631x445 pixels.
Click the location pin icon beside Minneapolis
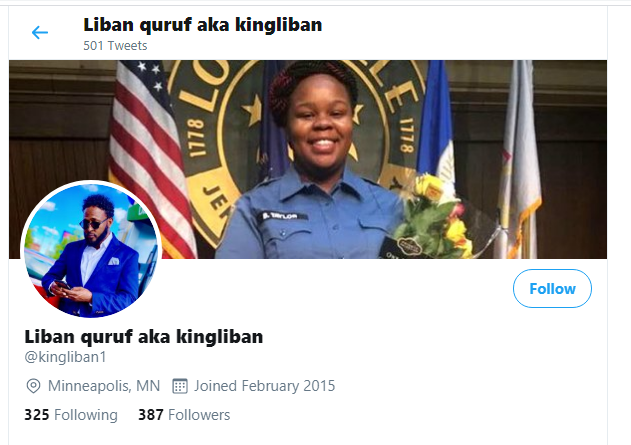pyautogui.click(x=33, y=386)
